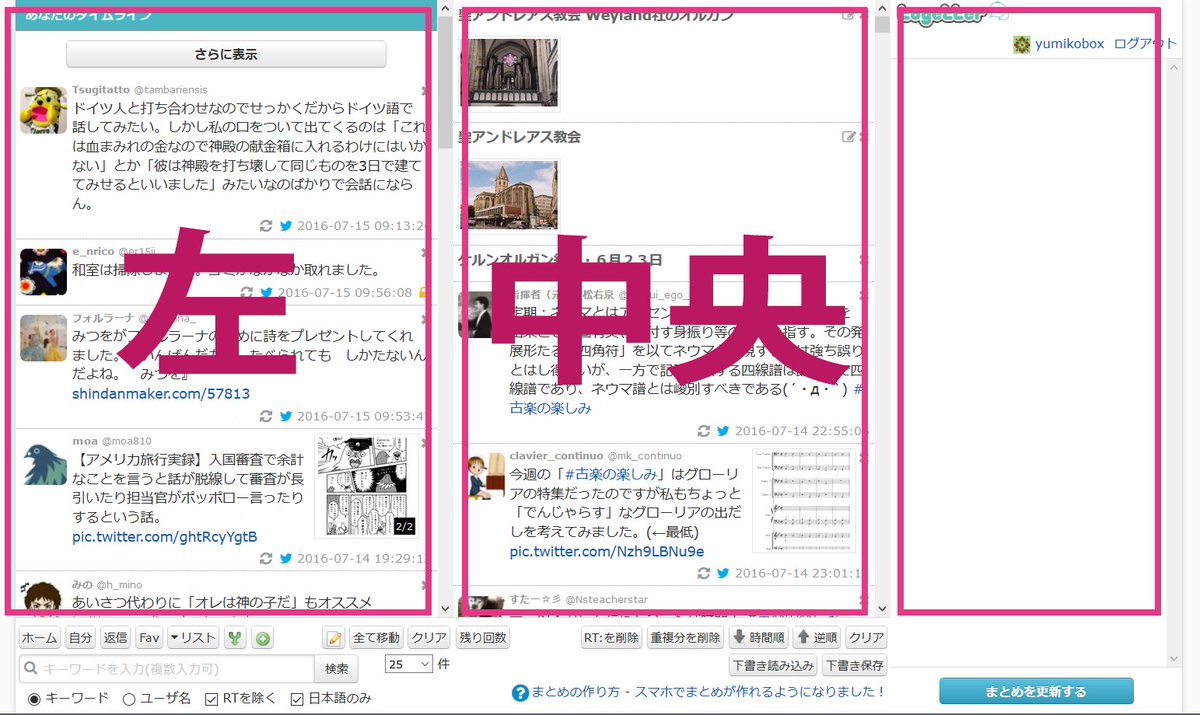Click the keyword search input field
Viewport: 1200px width, 715px height.
click(167, 669)
